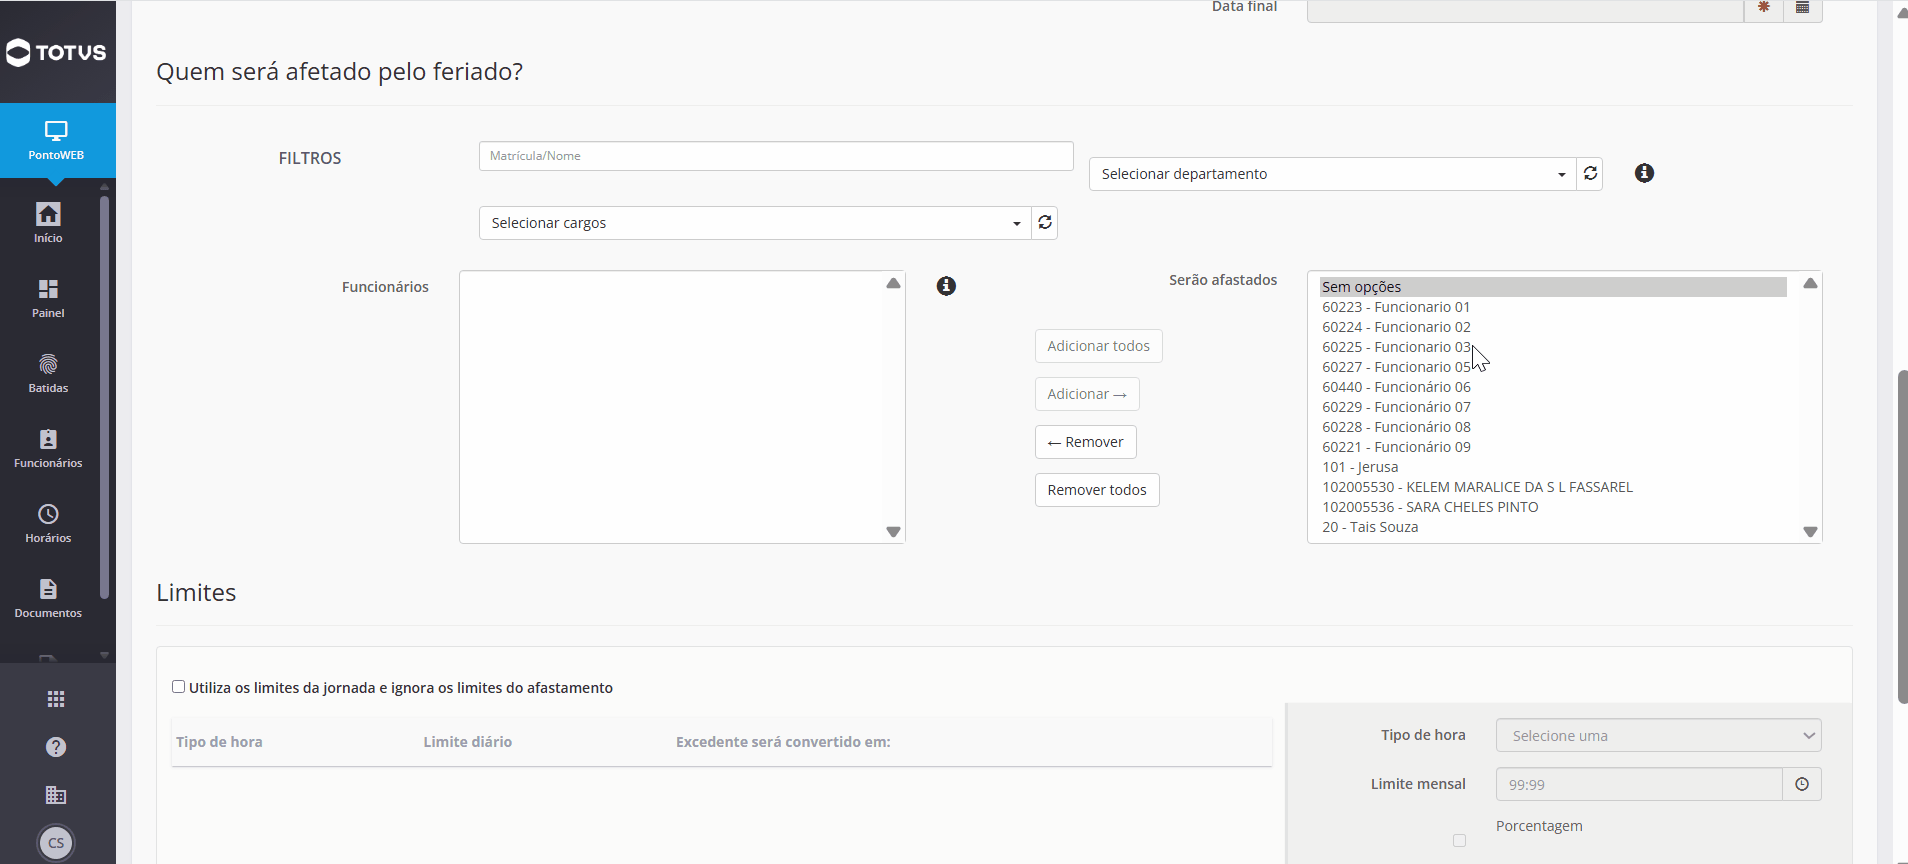Click the TOTVS logo

click(56, 52)
